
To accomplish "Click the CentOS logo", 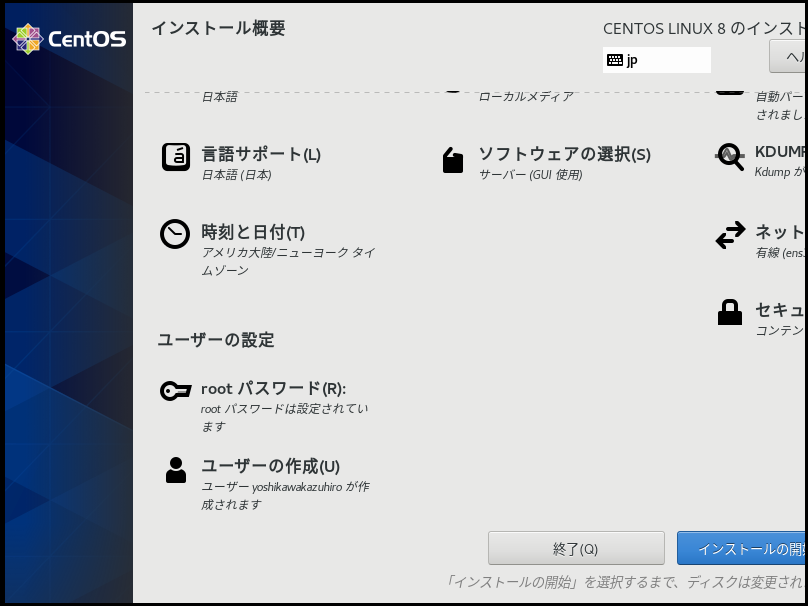I will point(68,40).
